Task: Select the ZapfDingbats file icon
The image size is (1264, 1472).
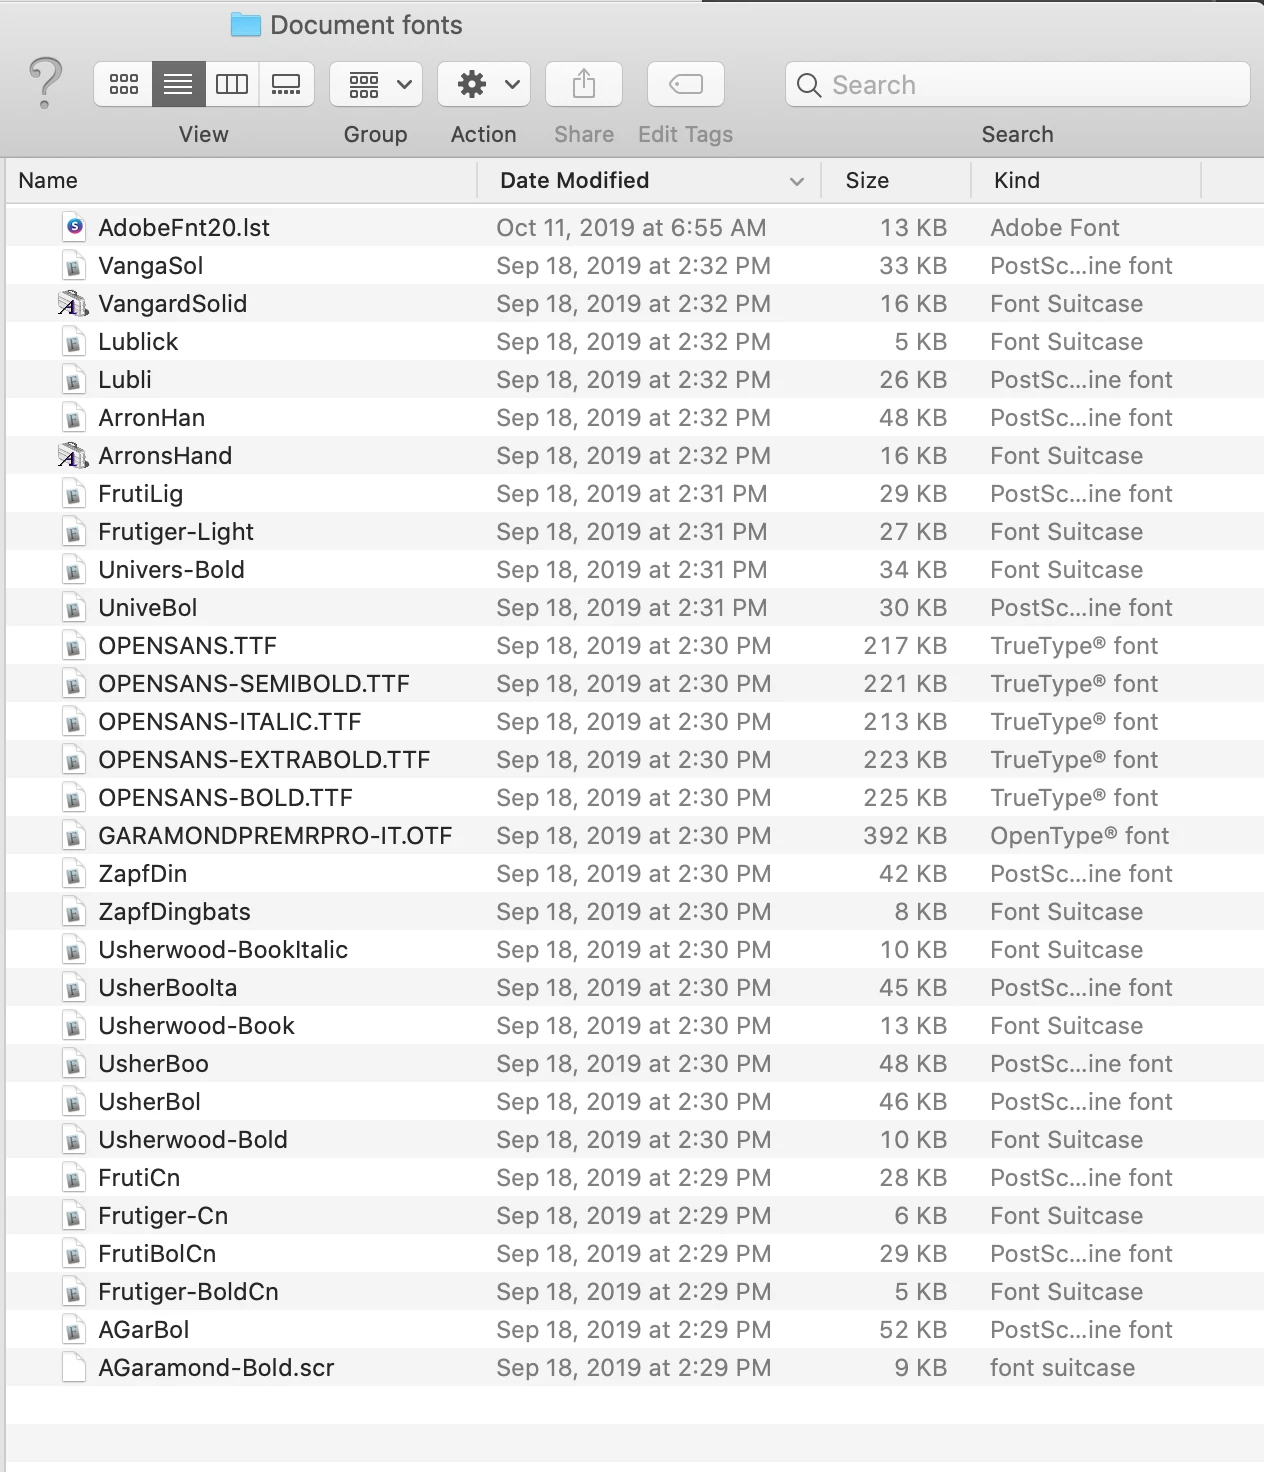Action: coord(74,911)
